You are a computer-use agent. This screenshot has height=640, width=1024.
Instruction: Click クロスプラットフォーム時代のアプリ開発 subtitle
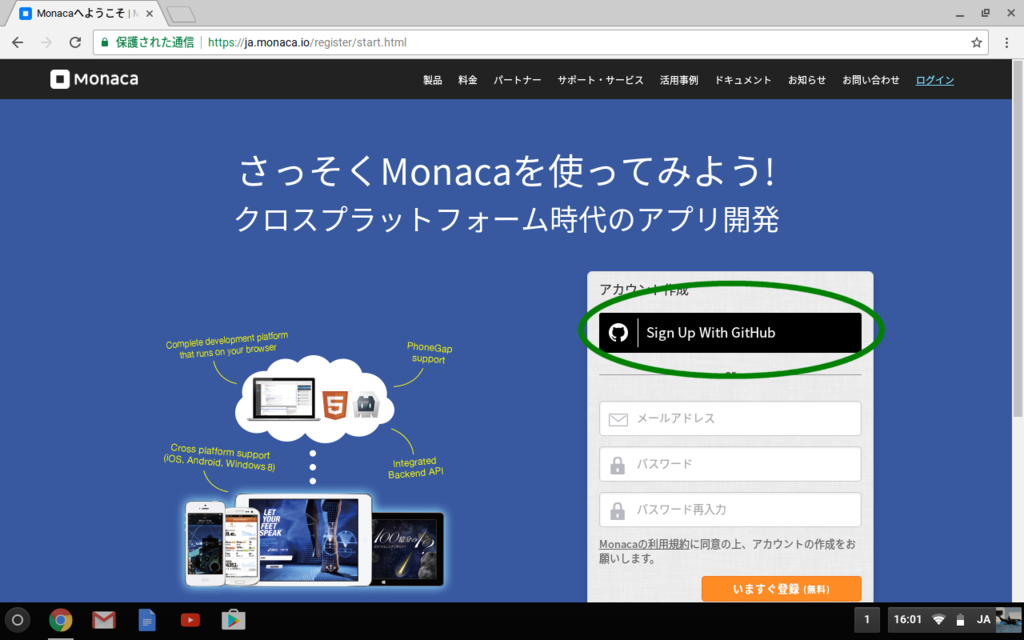507,219
